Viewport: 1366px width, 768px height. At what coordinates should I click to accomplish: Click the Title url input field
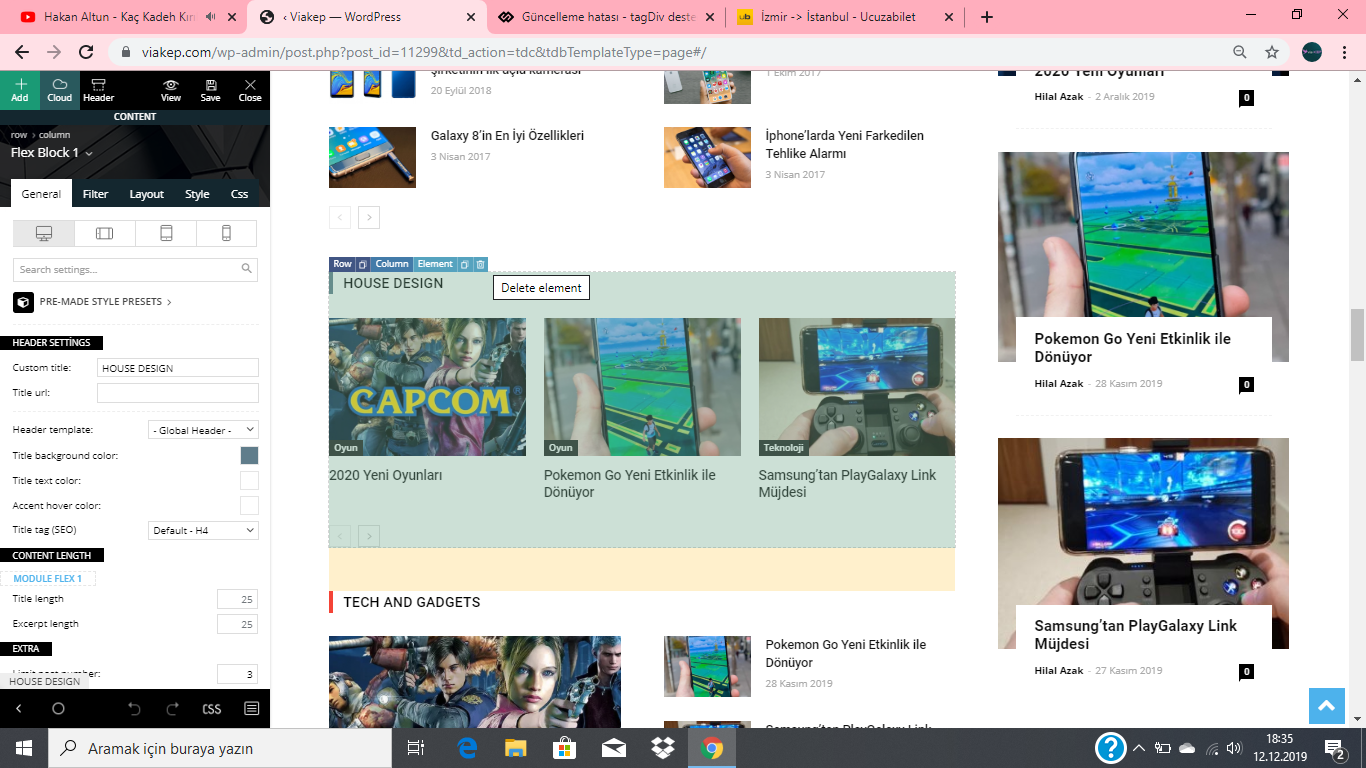[x=178, y=393]
